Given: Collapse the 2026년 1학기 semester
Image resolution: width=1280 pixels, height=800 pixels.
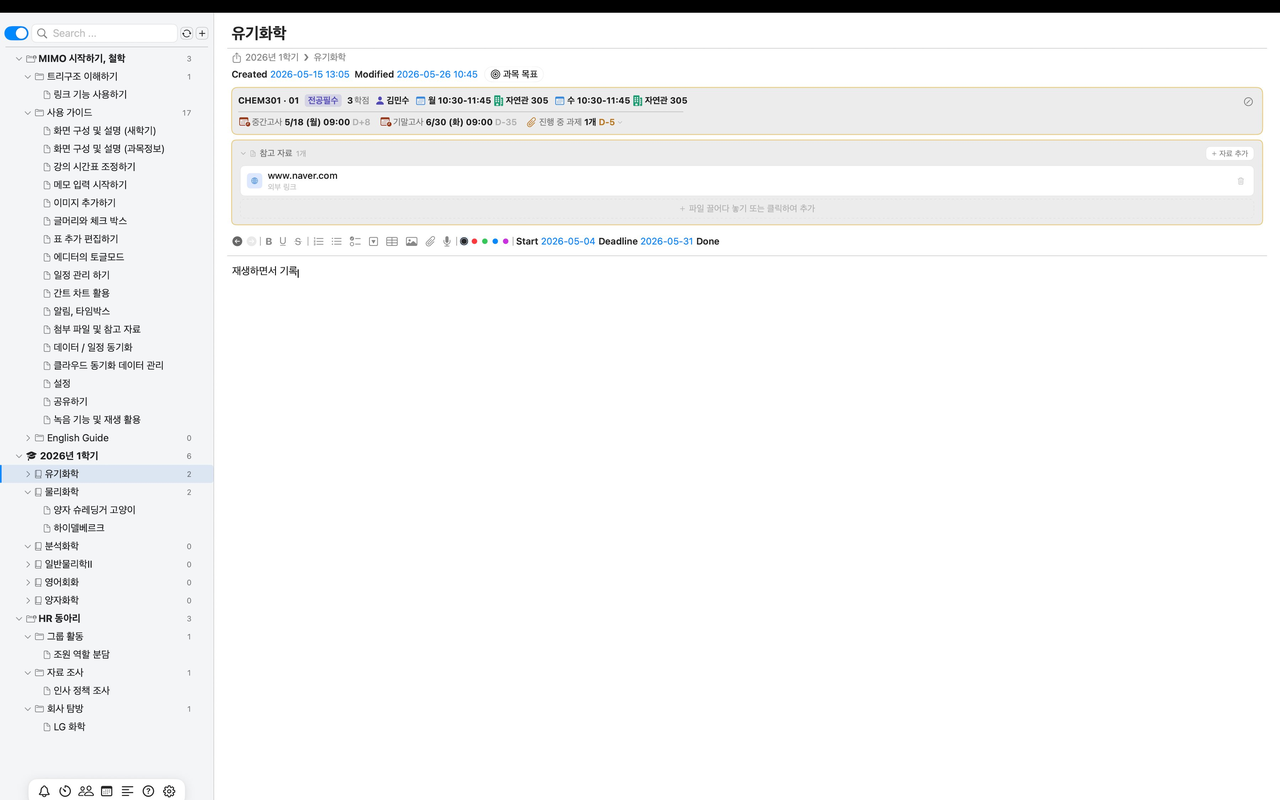Looking at the screenshot, I should point(19,456).
